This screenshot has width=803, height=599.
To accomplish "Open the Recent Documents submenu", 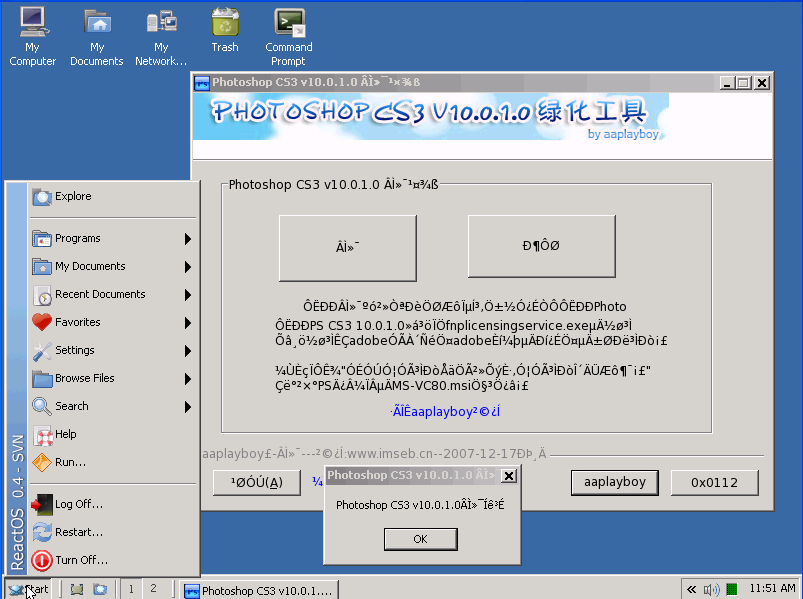I will click(x=113, y=295).
